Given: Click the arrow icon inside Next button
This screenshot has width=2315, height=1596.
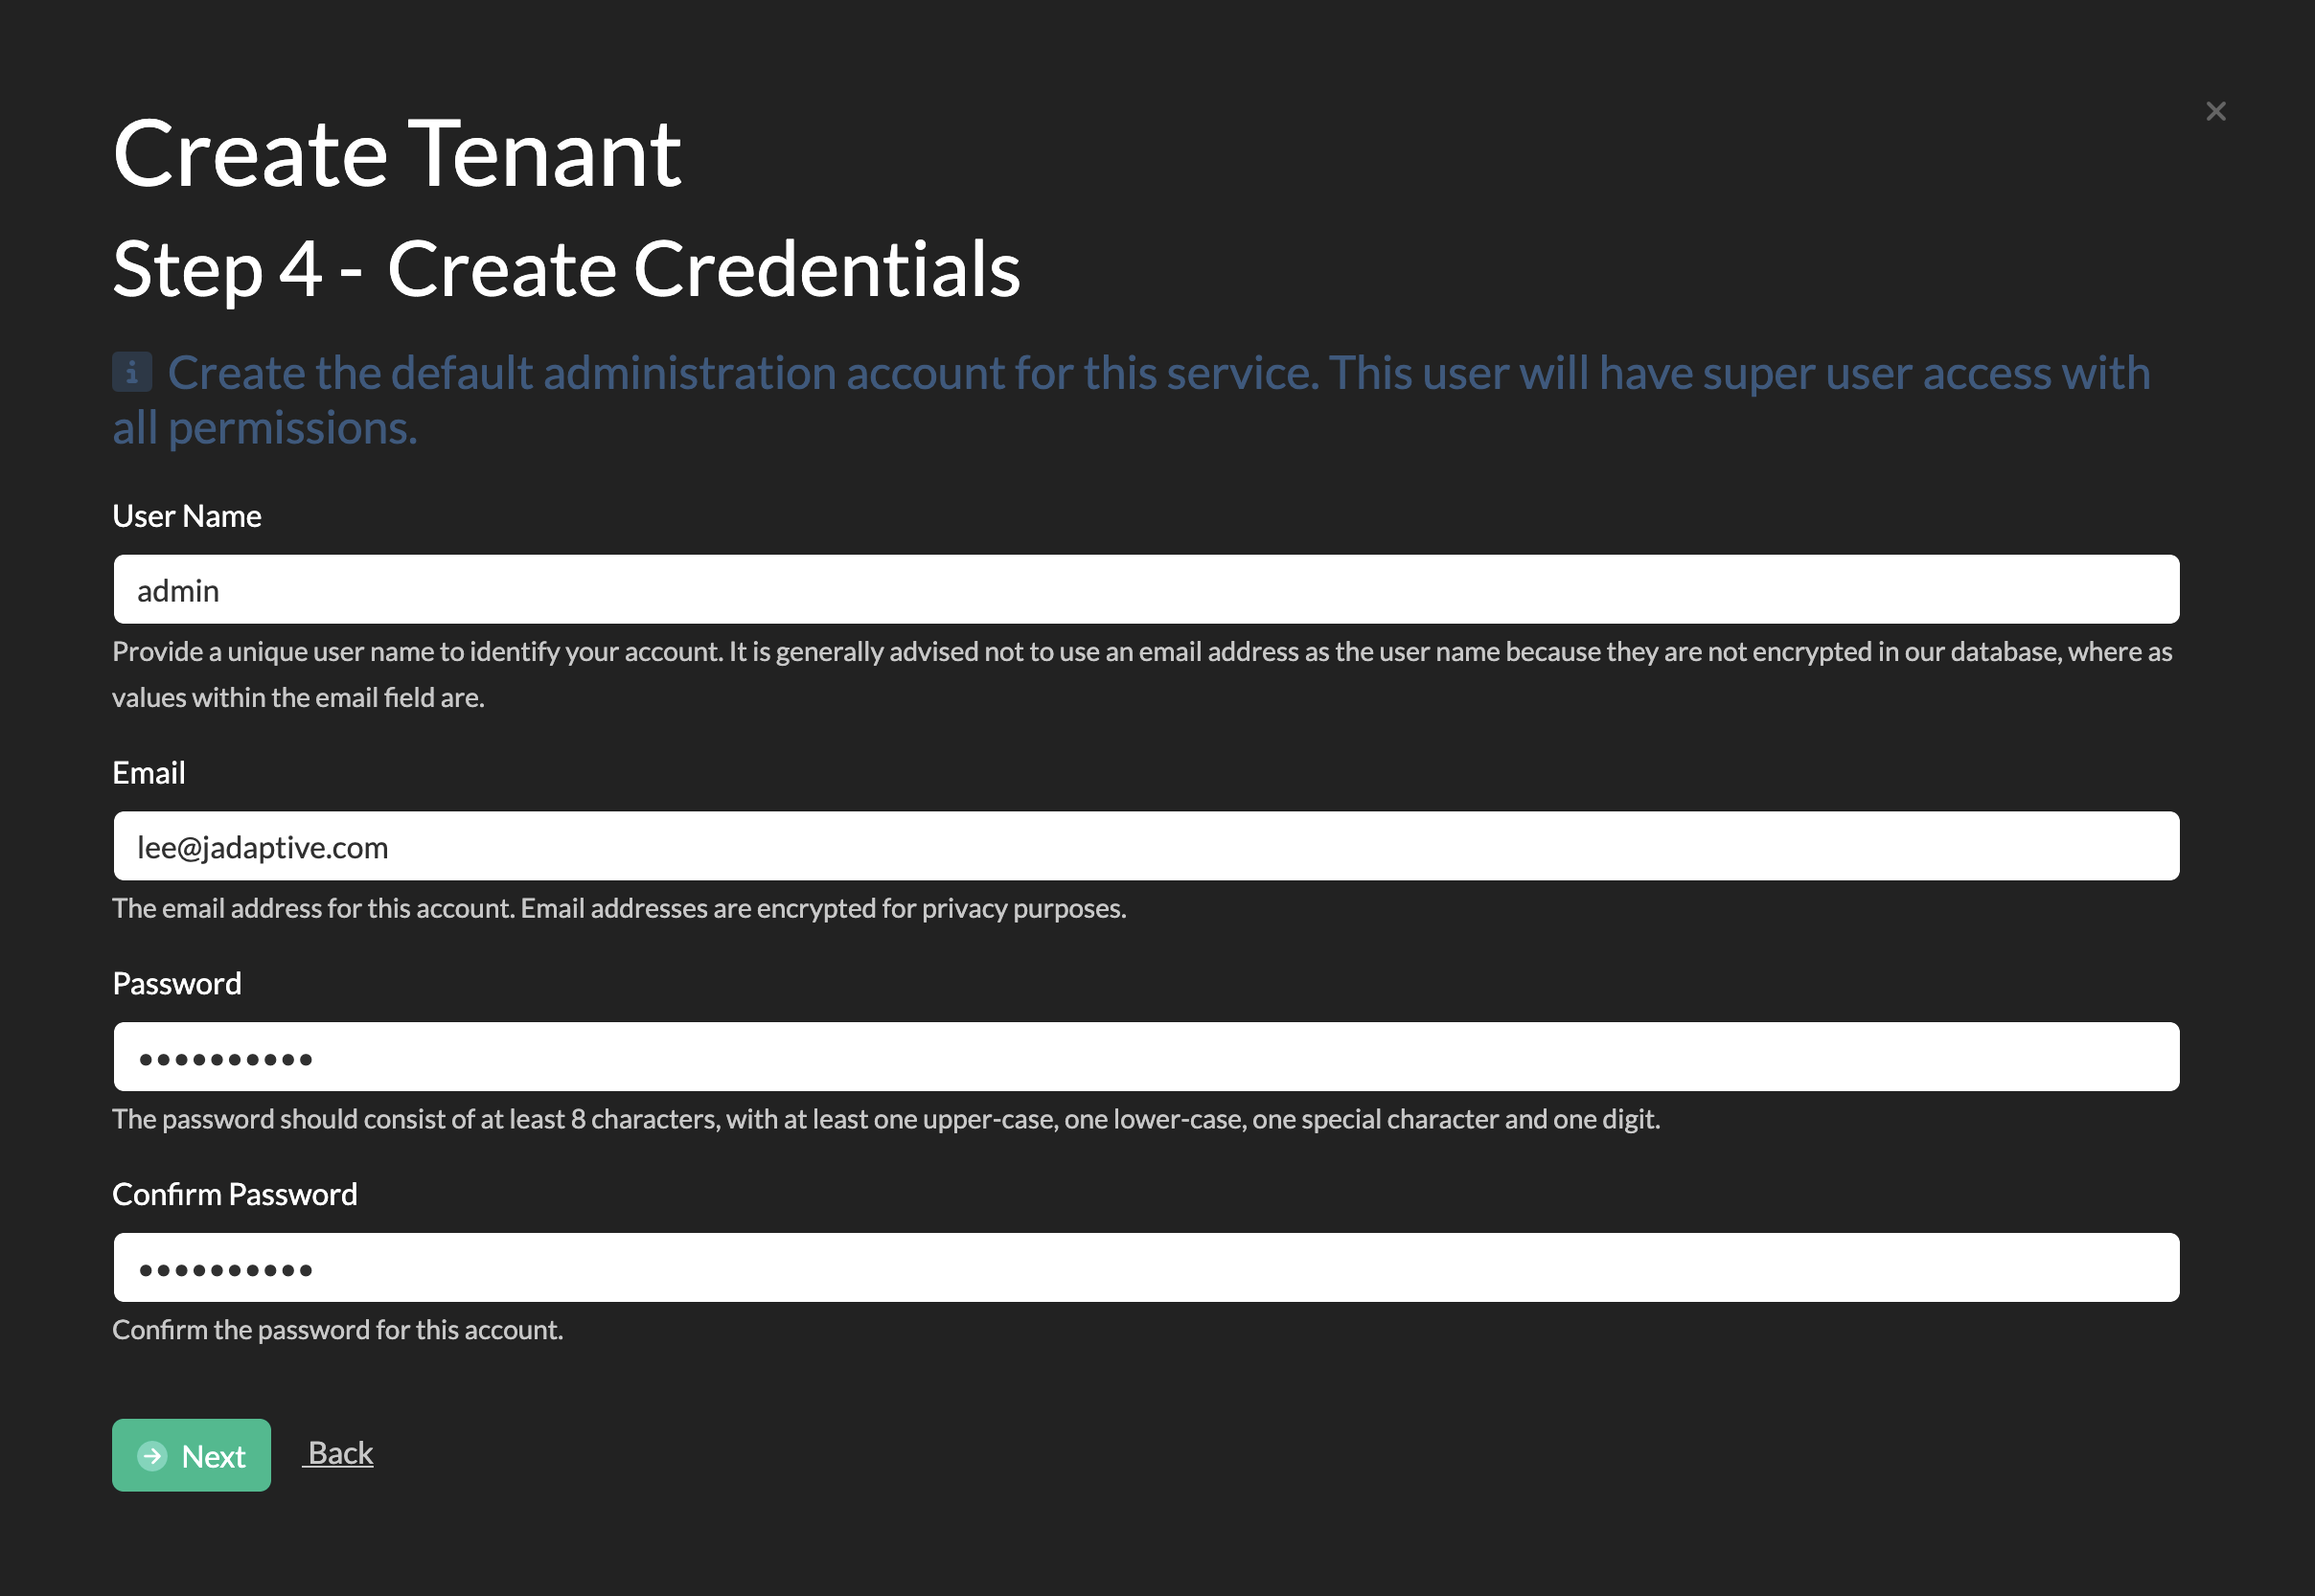Looking at the screenshot, I should 152,1456.
